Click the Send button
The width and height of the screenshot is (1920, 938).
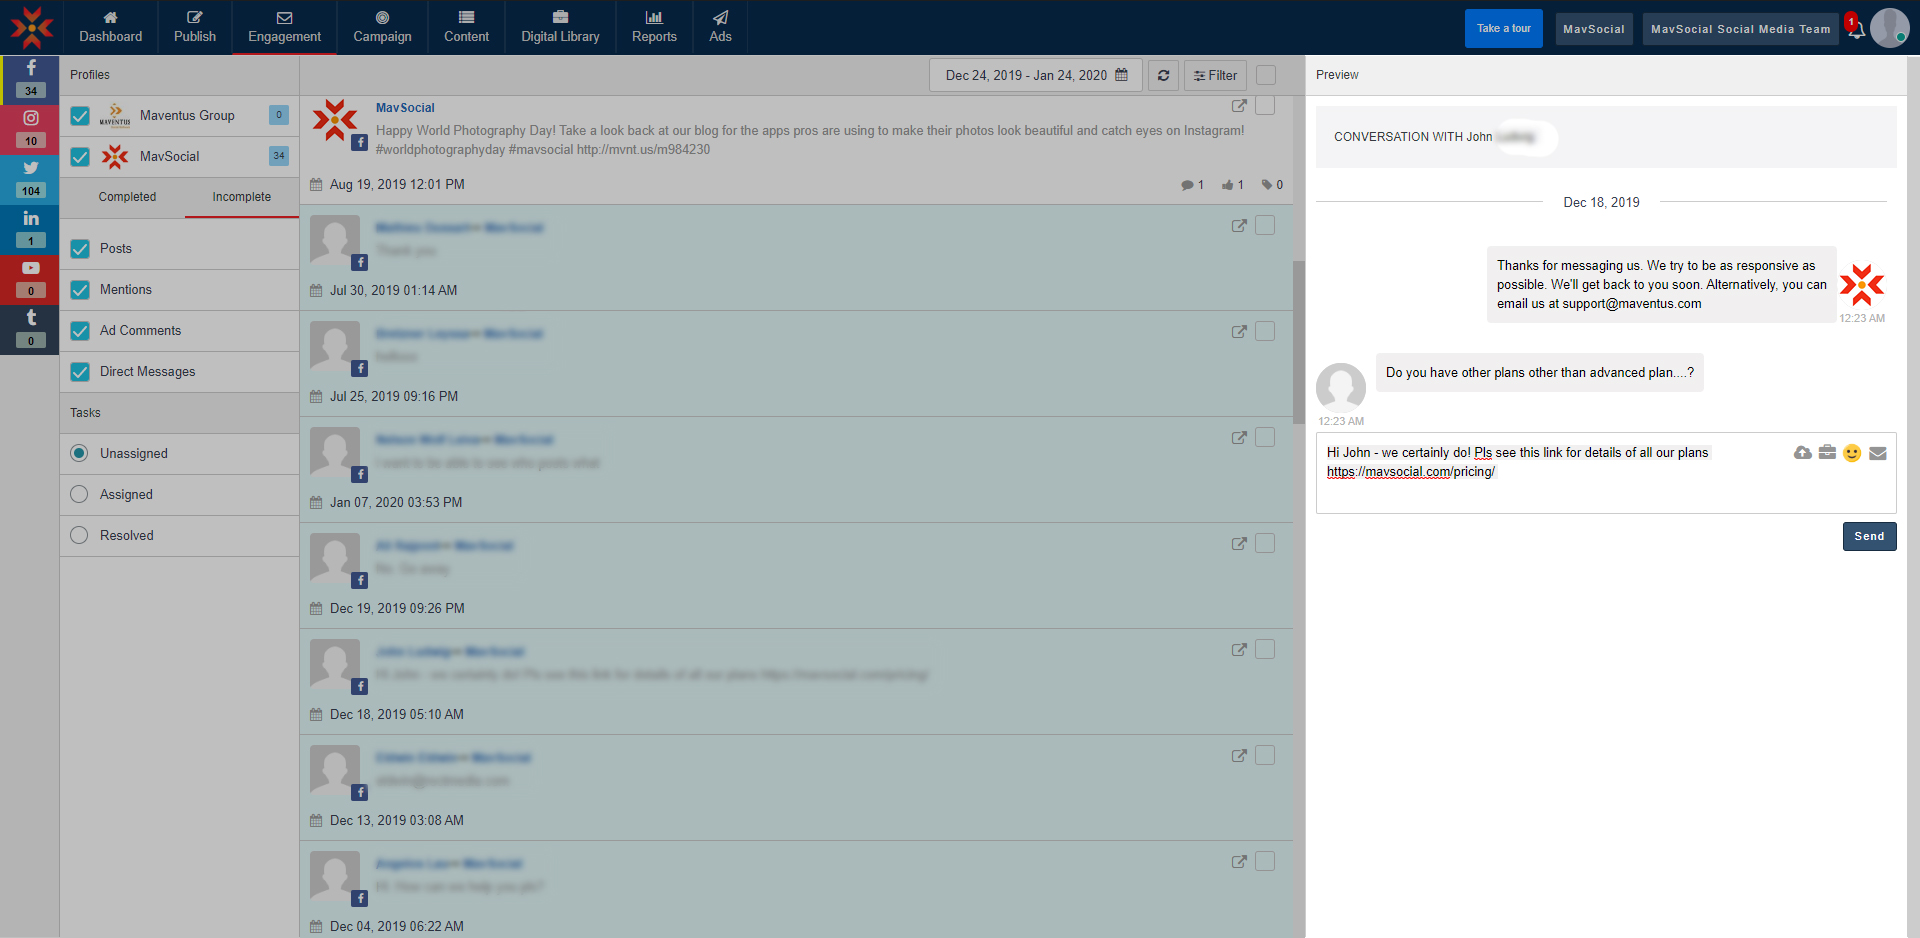point(1868,536)
